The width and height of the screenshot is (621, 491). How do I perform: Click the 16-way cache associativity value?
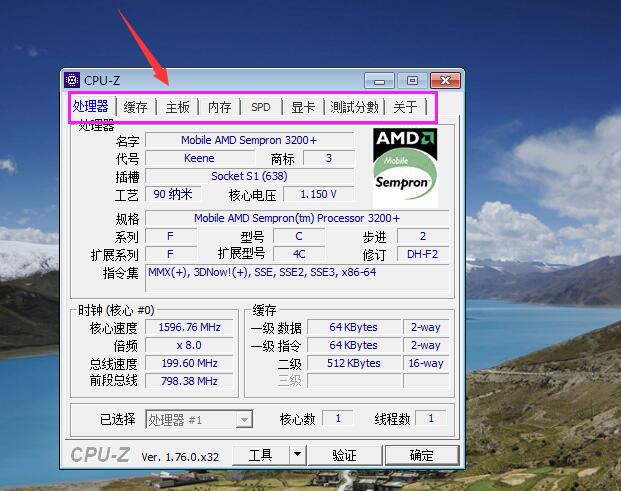point(426,363)
